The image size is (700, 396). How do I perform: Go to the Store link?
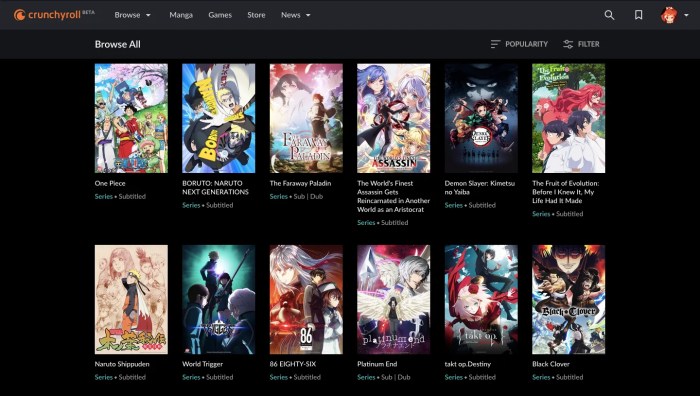[256, 15]
